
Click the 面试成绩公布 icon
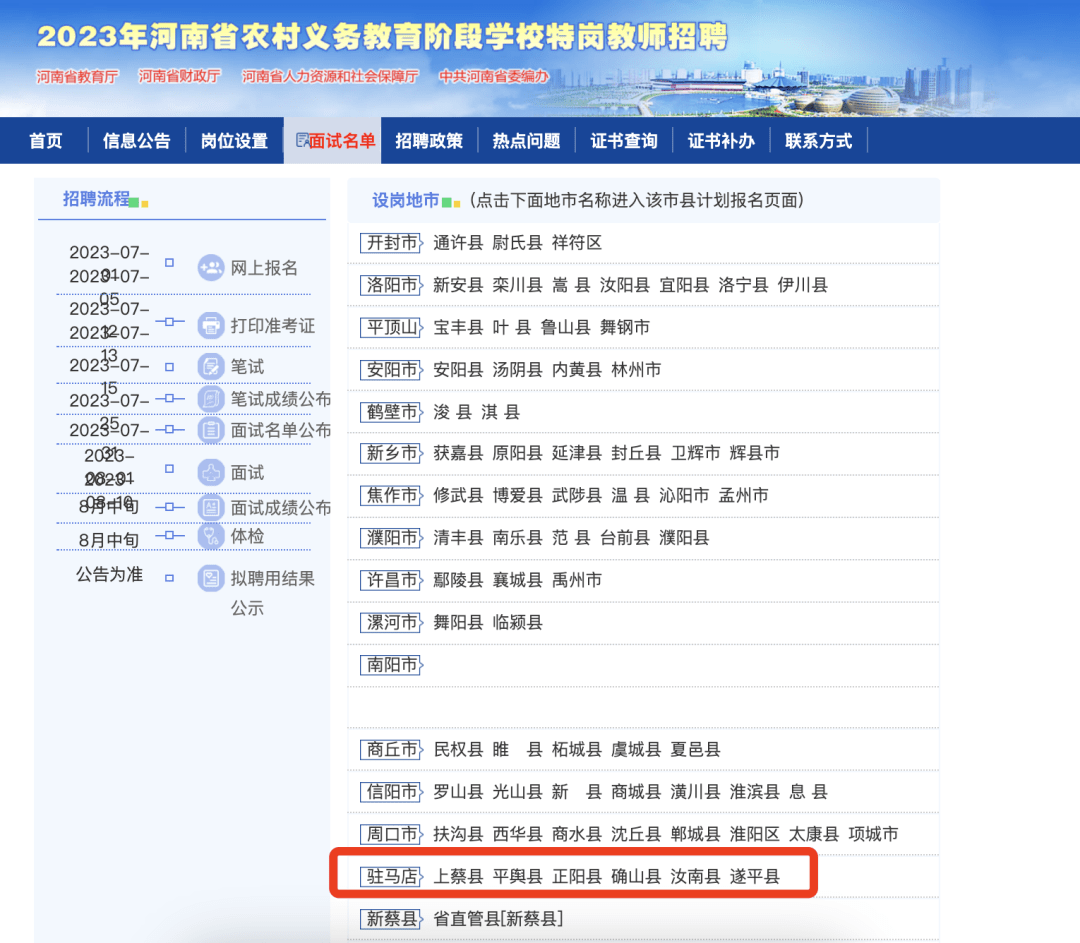pos(211,508)
